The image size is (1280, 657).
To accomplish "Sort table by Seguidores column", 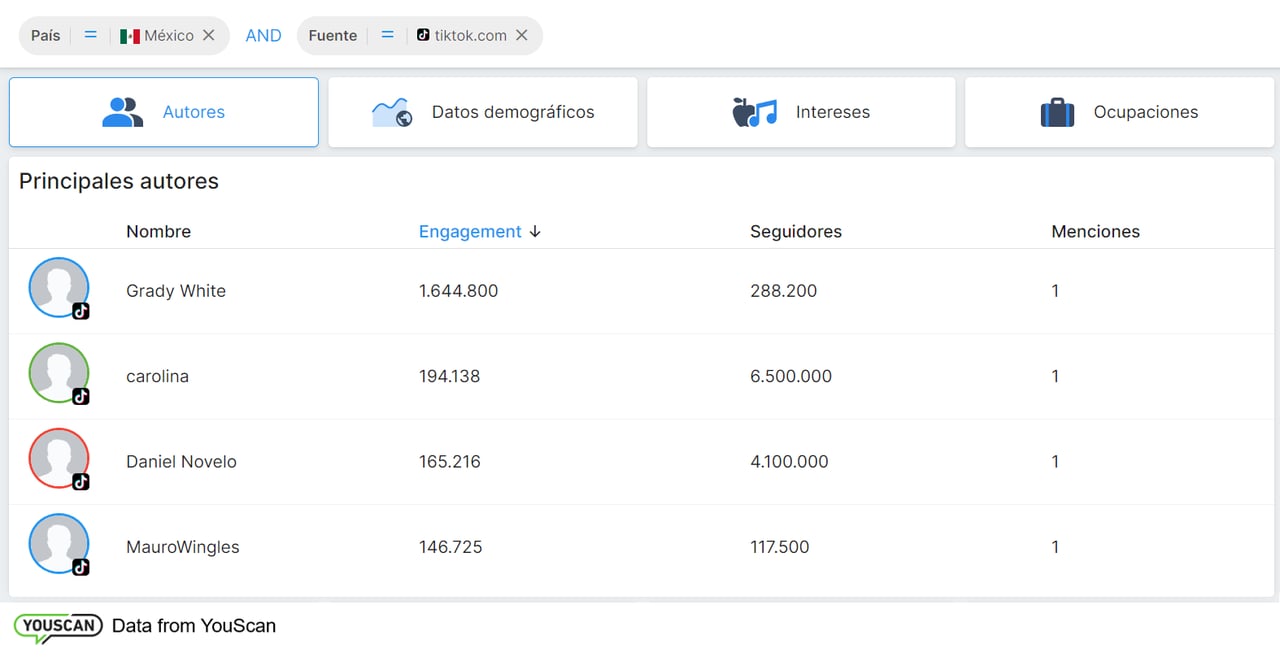I will coord(795,231).
